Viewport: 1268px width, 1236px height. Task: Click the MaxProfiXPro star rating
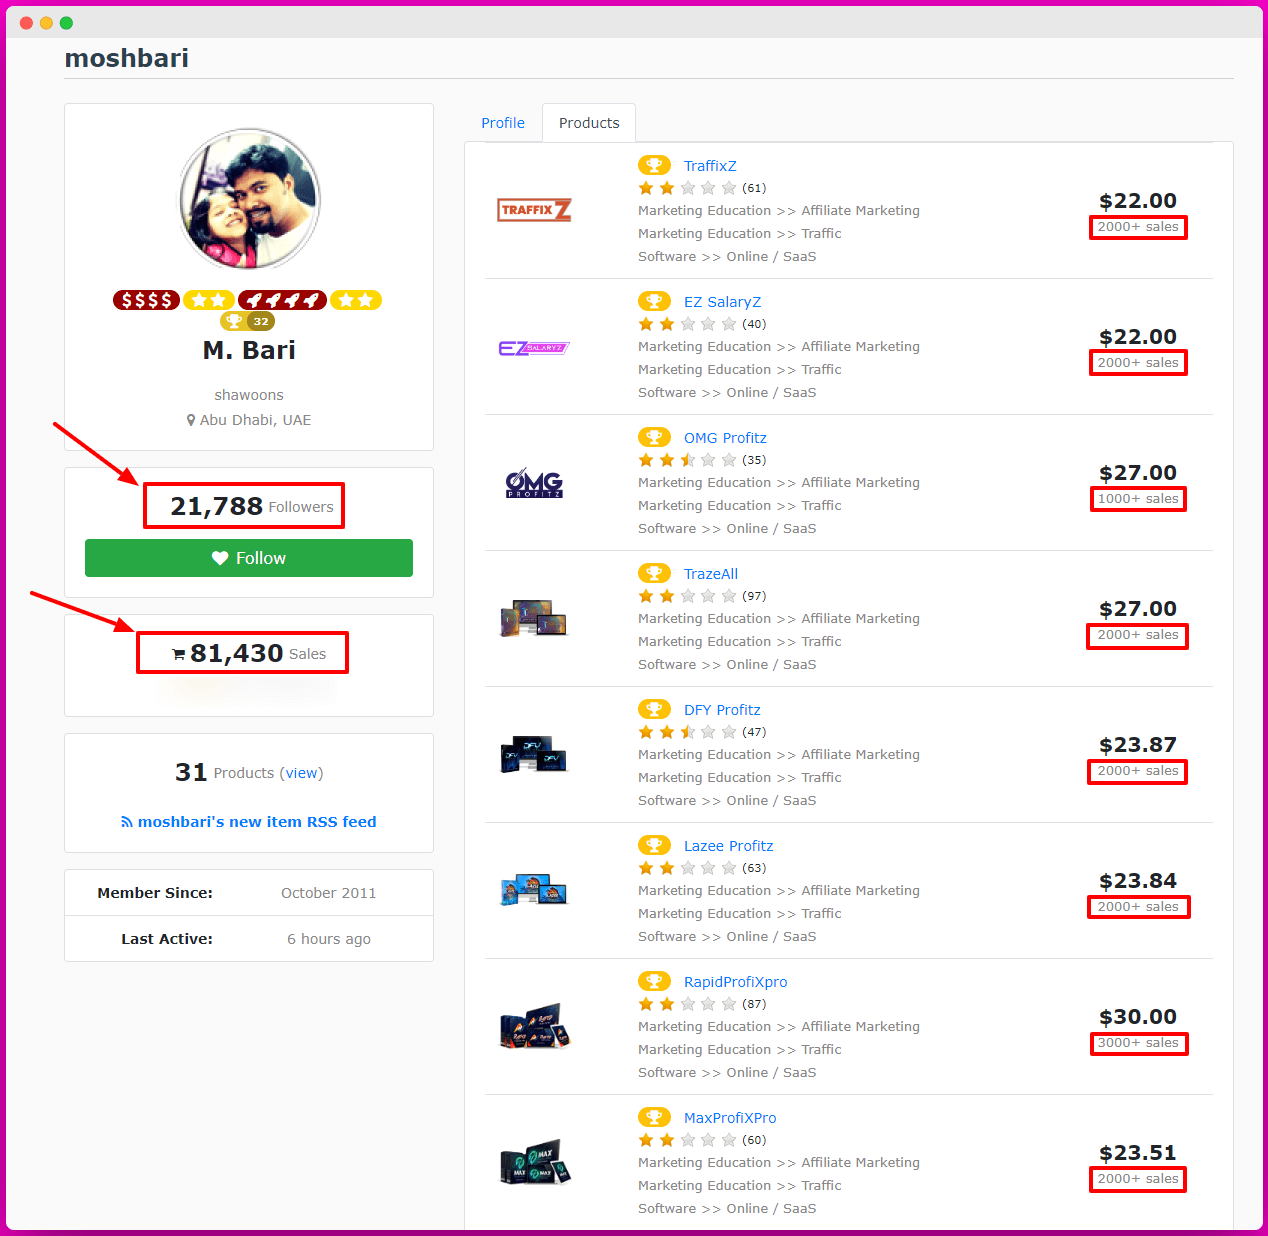click(x=687, y=1140)
